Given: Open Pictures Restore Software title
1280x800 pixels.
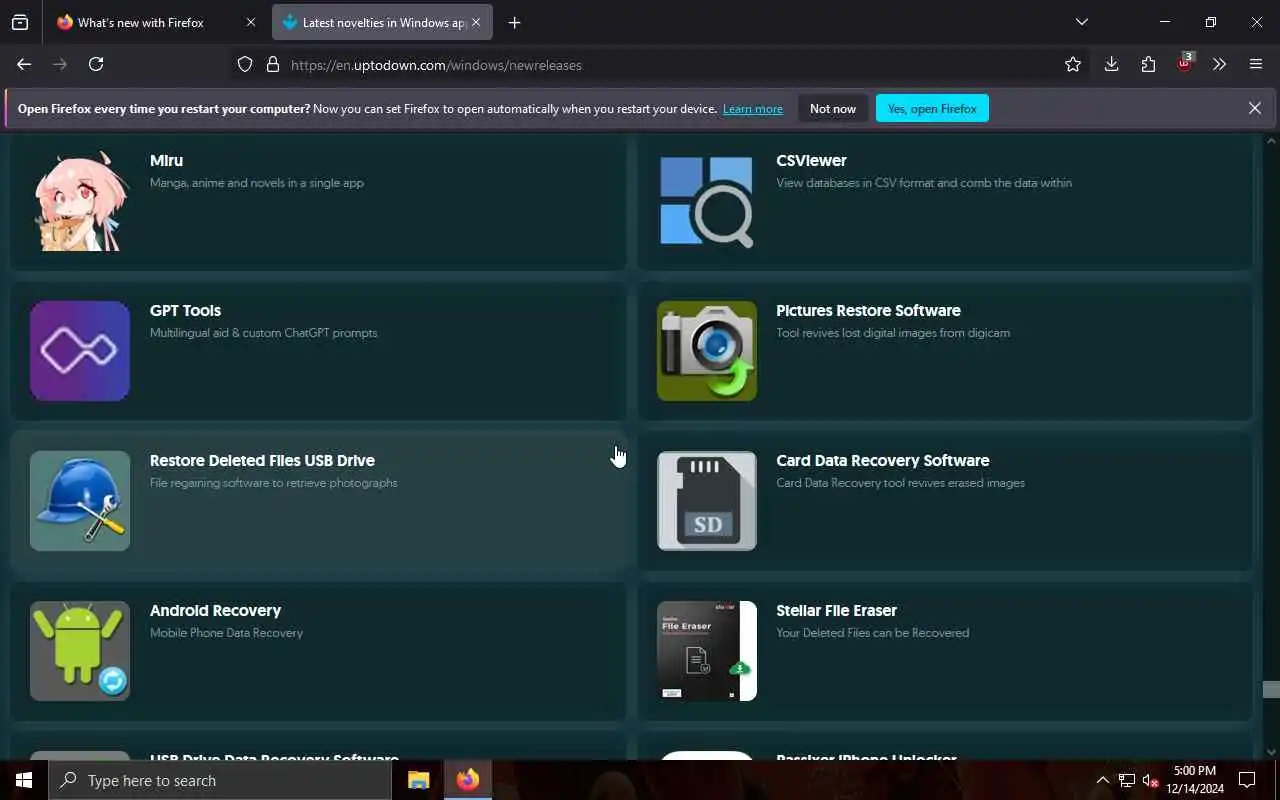Looking at the screenshot, I should tap(868, 310).
